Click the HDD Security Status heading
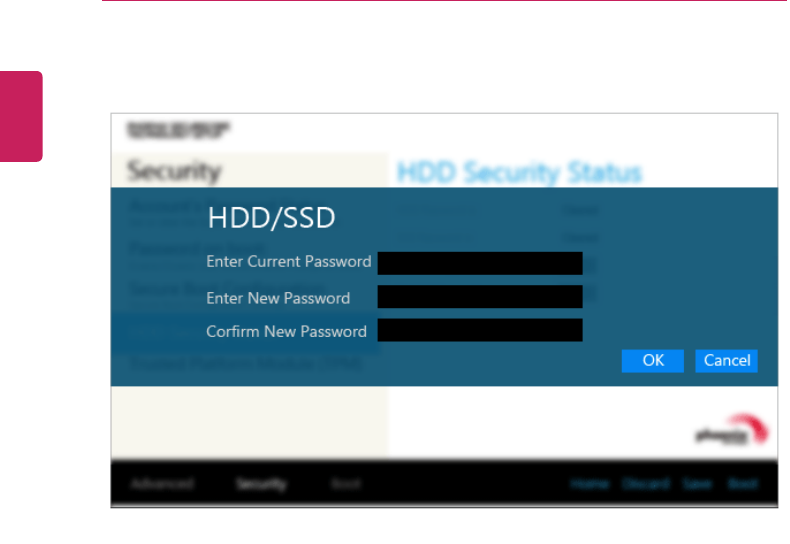 tap(519, 172)
